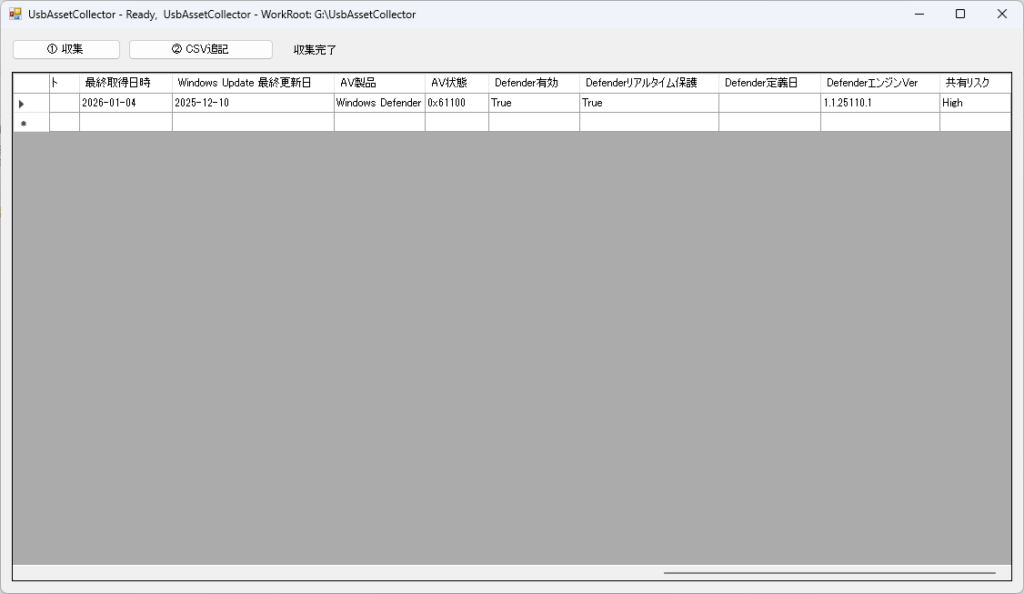
Task: Click the UsbAssetCollector app icon in title bar
Action: point(15,15)
